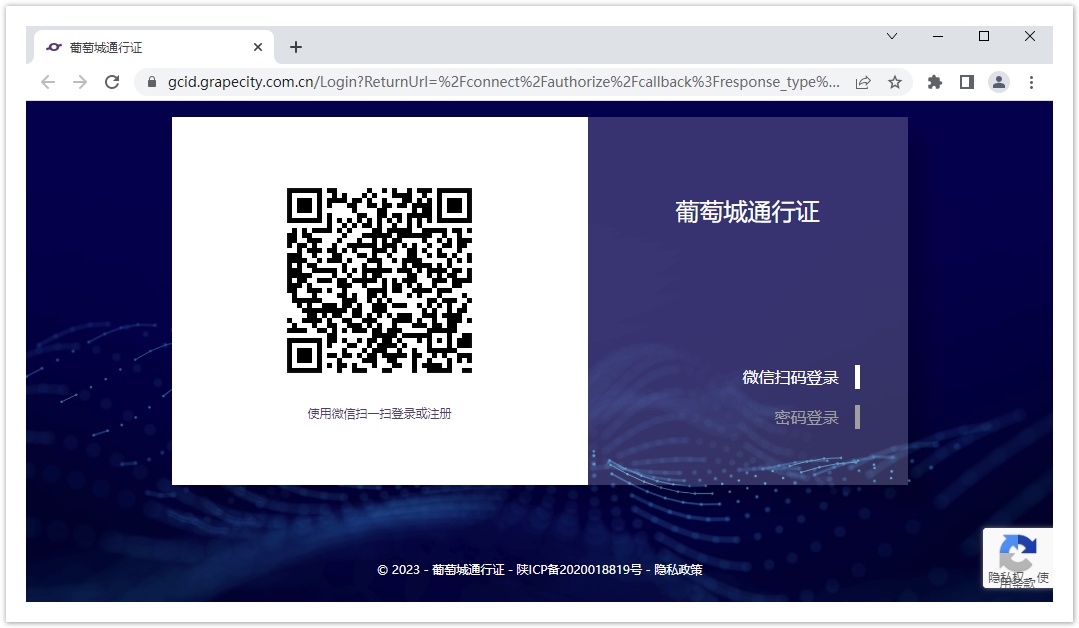Screen dimensions: 1079x628
Task: Switch to 密码登录 option
Action: point(806,418)
